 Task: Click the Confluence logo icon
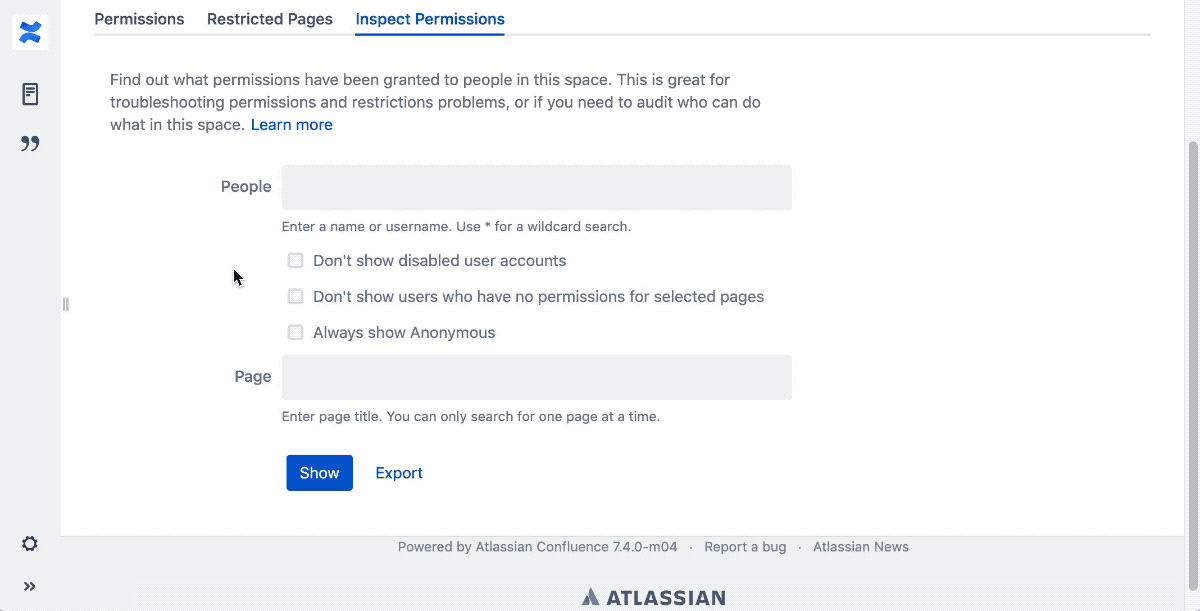tap(30, 32)
